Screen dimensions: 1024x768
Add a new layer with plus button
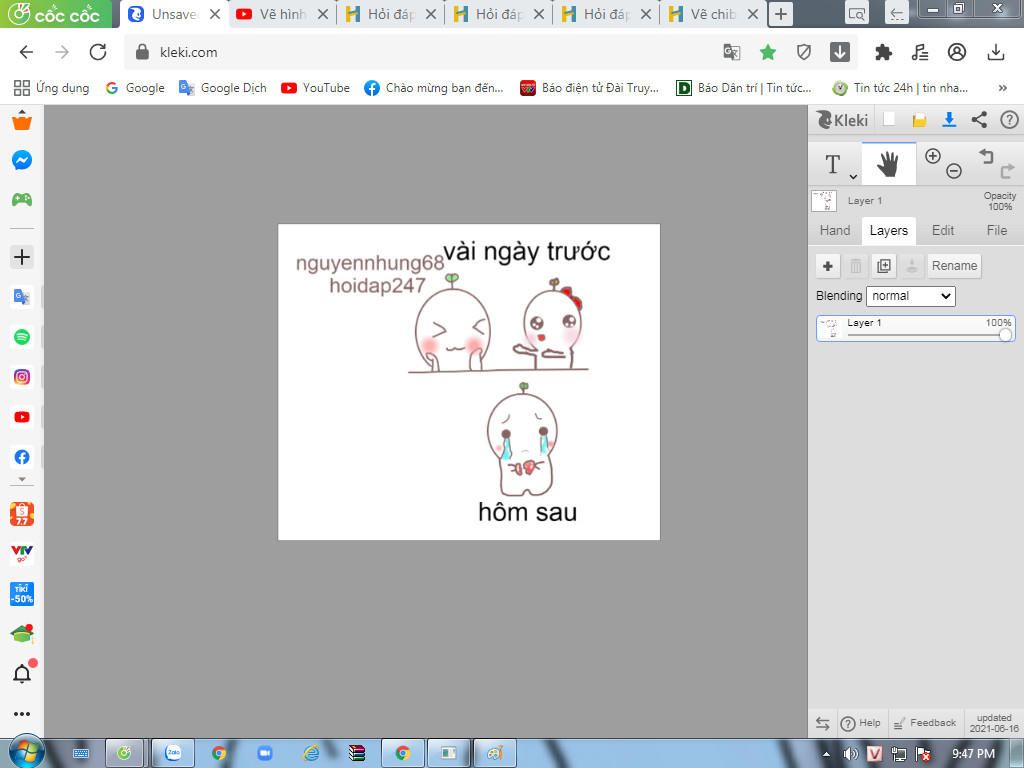click(x=827, y=266)
